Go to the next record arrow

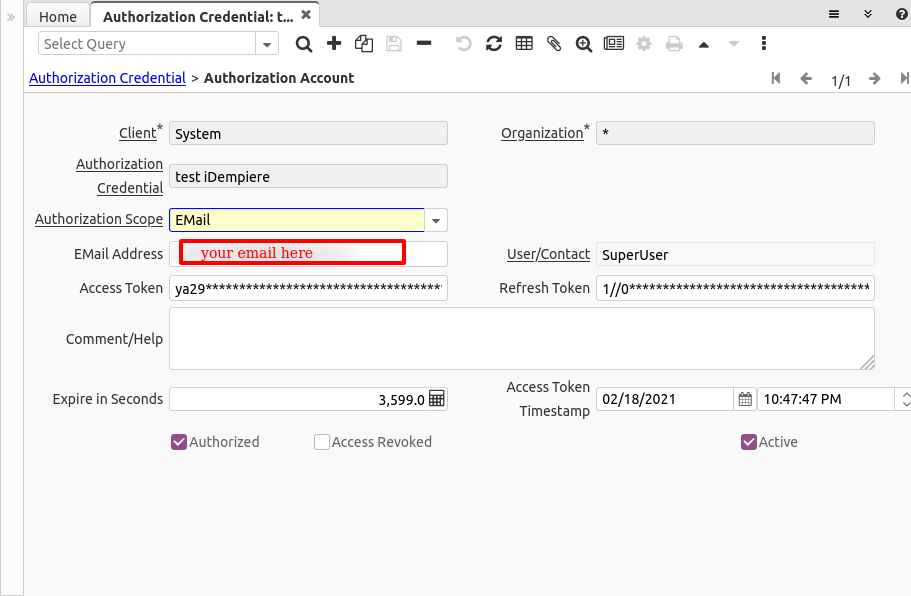pyautogui.click(x=875, y=79)
